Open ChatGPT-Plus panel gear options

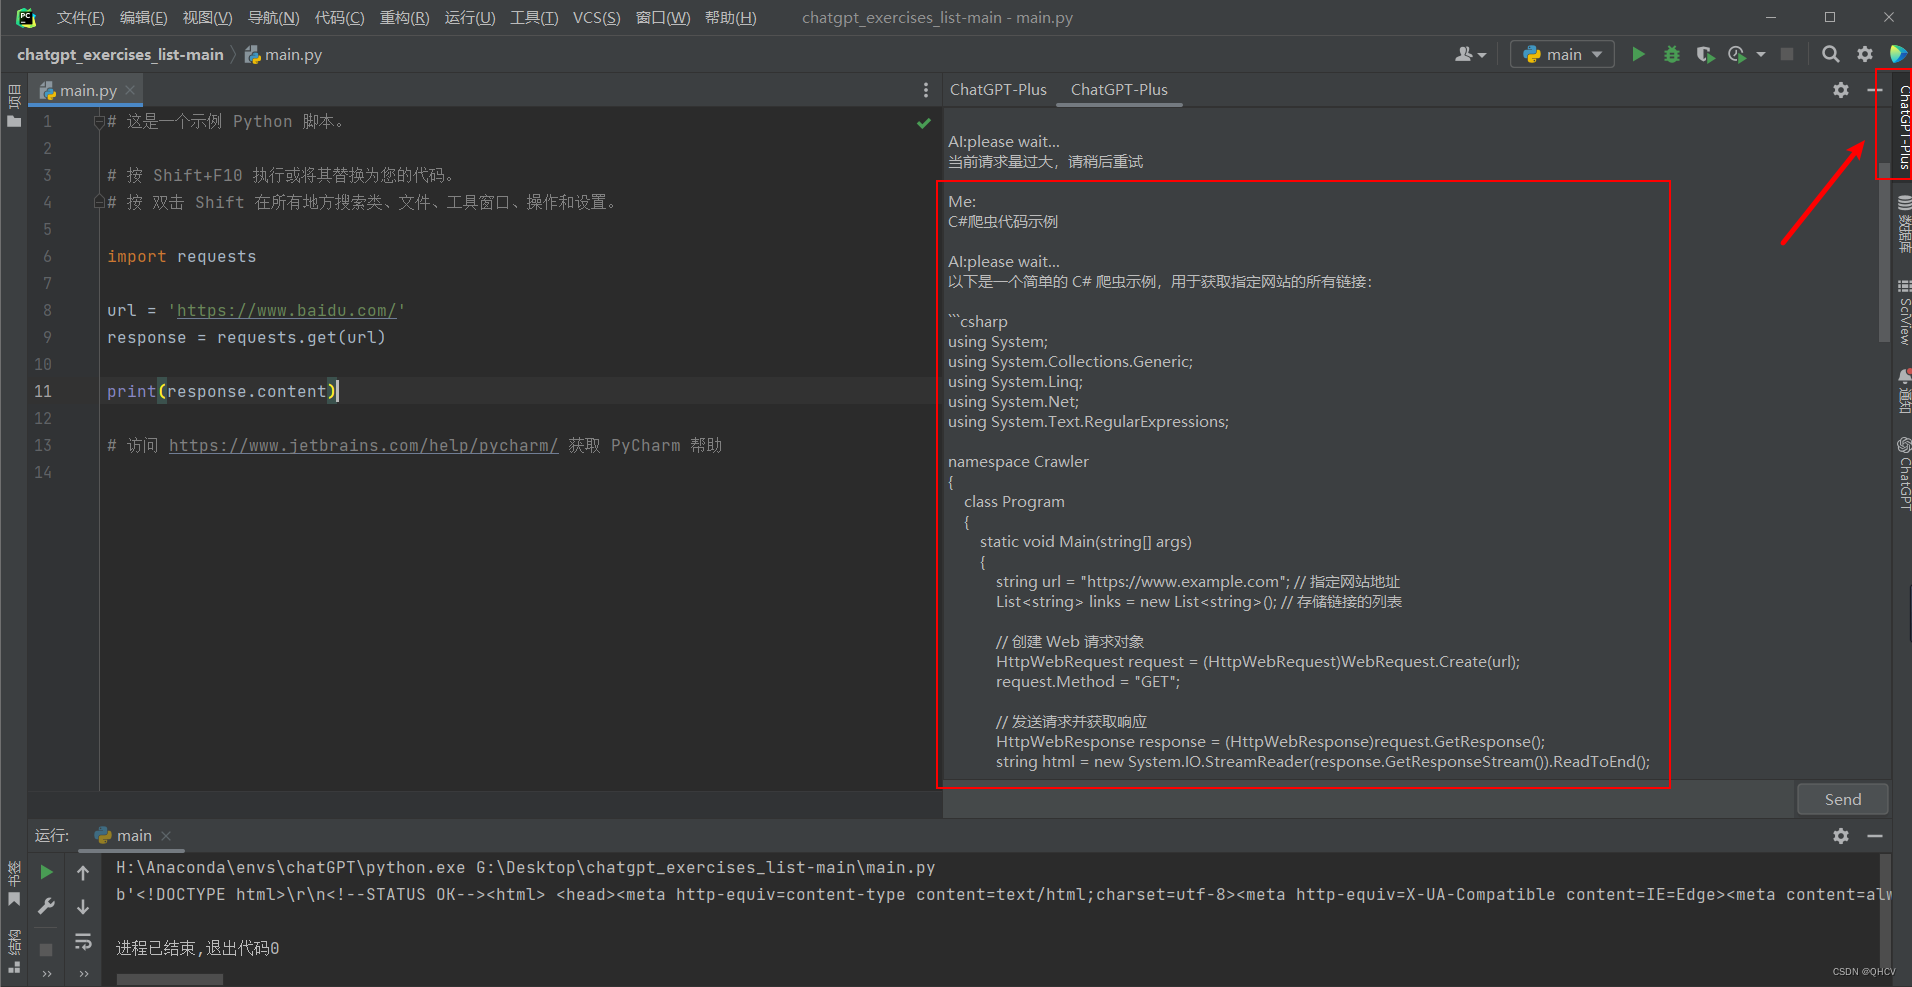[1841, 90]
